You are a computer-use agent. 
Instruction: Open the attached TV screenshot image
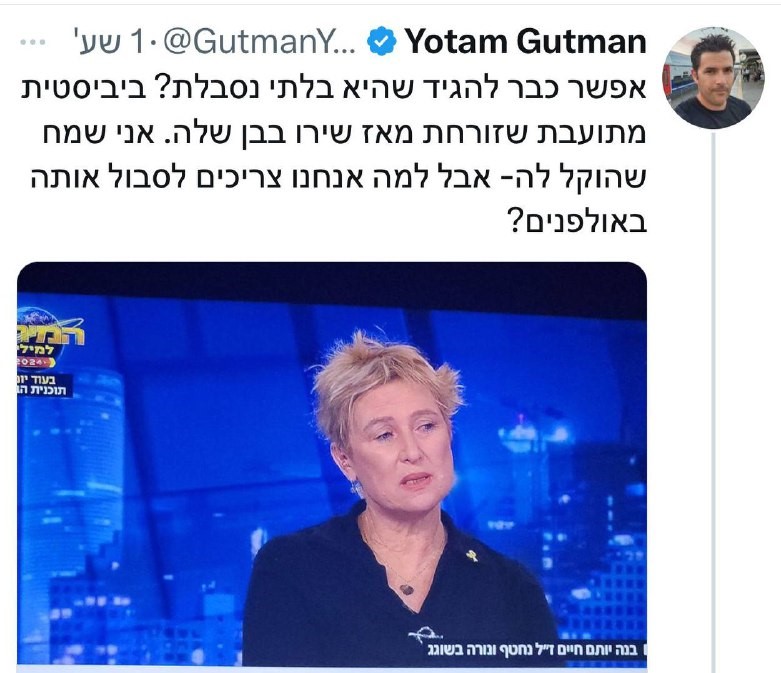332,464
